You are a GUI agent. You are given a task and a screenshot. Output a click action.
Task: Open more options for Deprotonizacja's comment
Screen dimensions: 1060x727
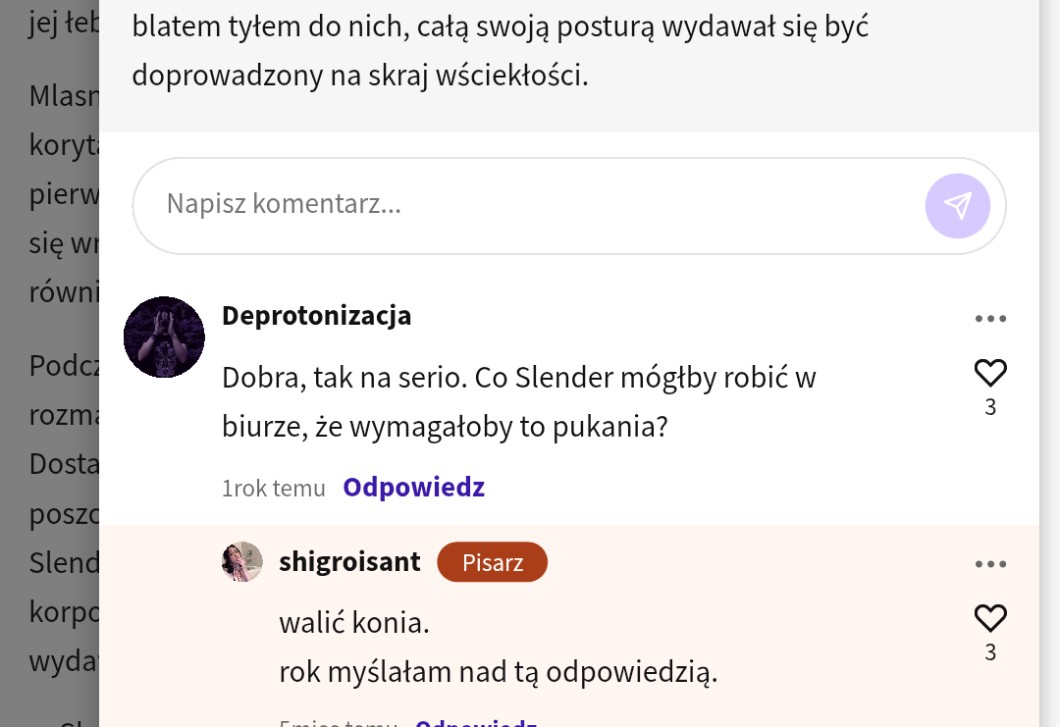pyautogui.click(x=990, y=319)
